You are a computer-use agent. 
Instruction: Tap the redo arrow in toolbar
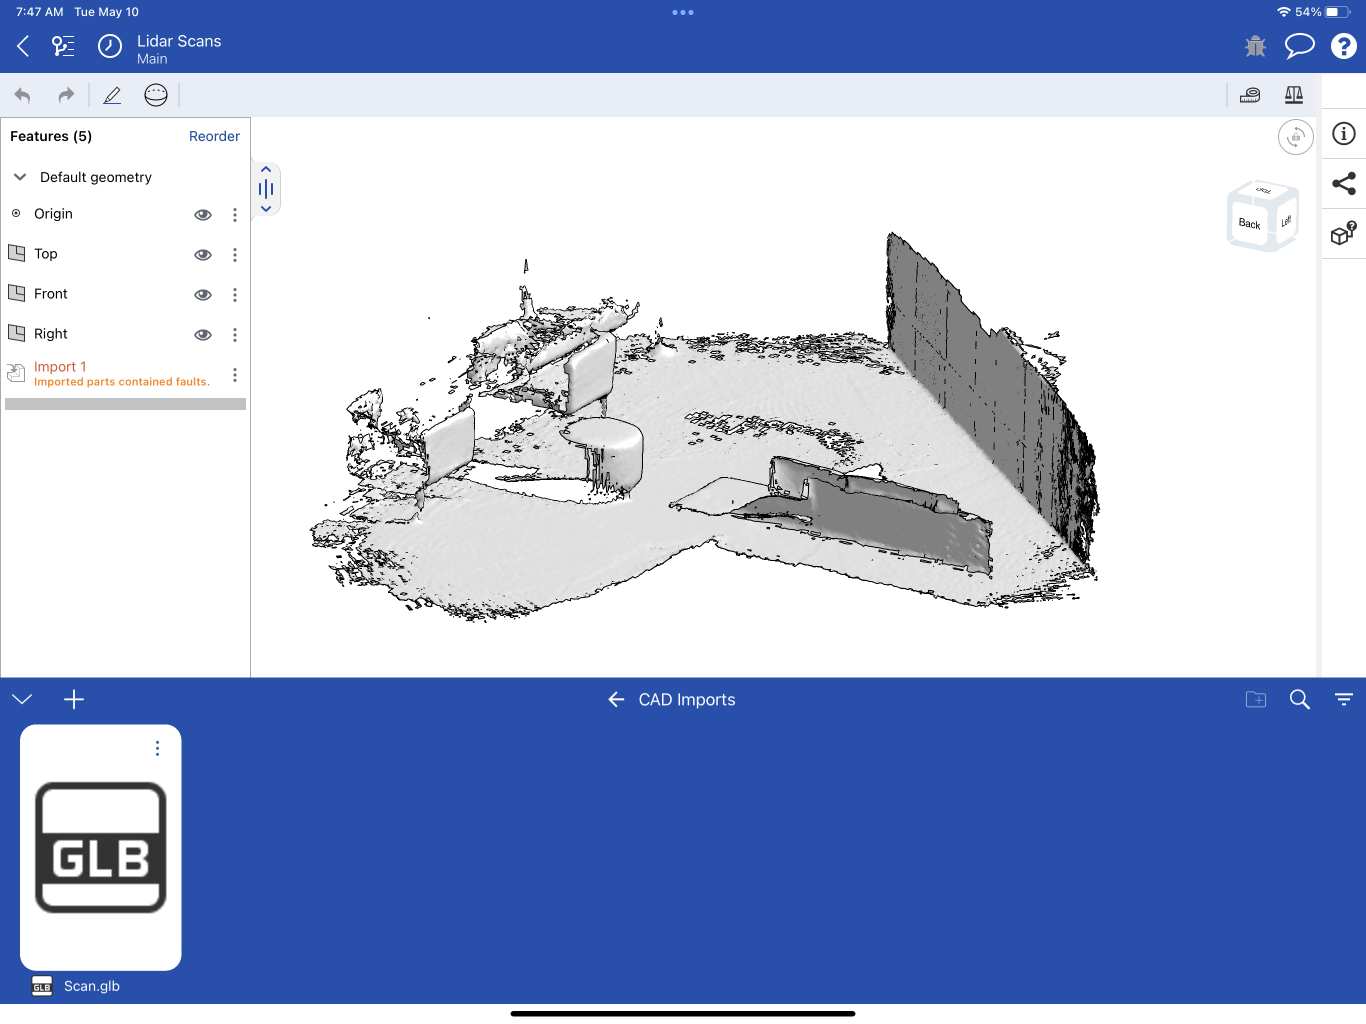[66, 95]
